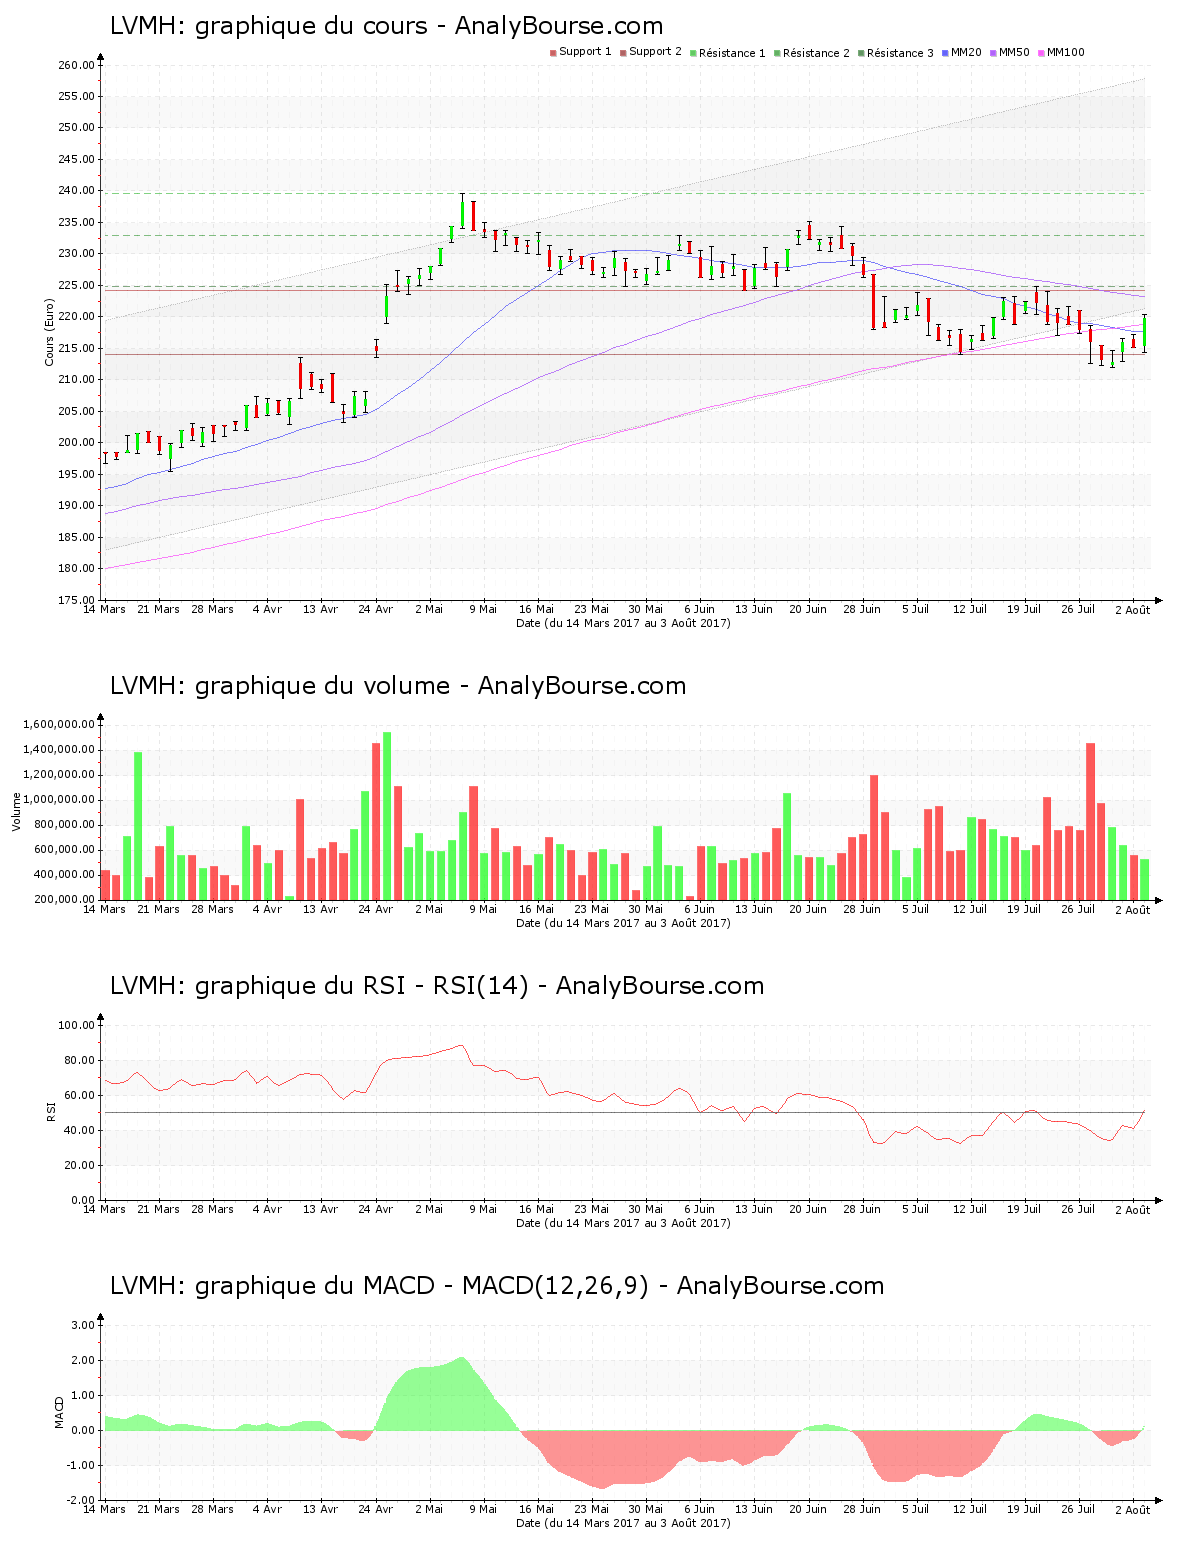Click the "240.00" price axis value
Image resolution: width=1200 pixels, height=1550 pixels.
[77, 191]
